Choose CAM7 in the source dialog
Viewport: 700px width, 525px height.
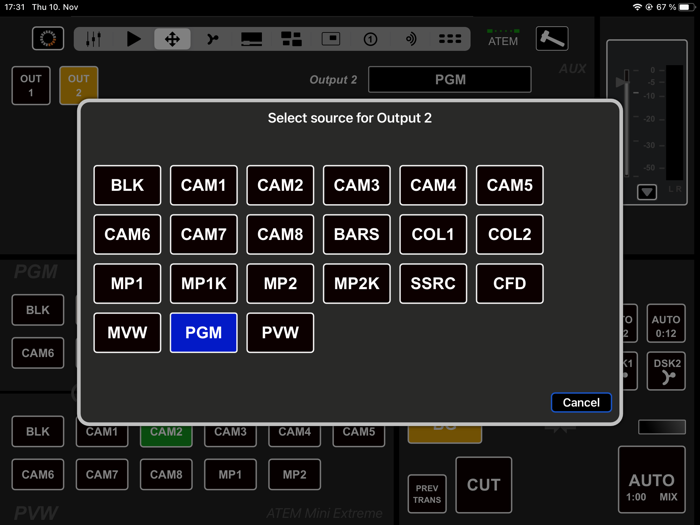tap(204, 234)
